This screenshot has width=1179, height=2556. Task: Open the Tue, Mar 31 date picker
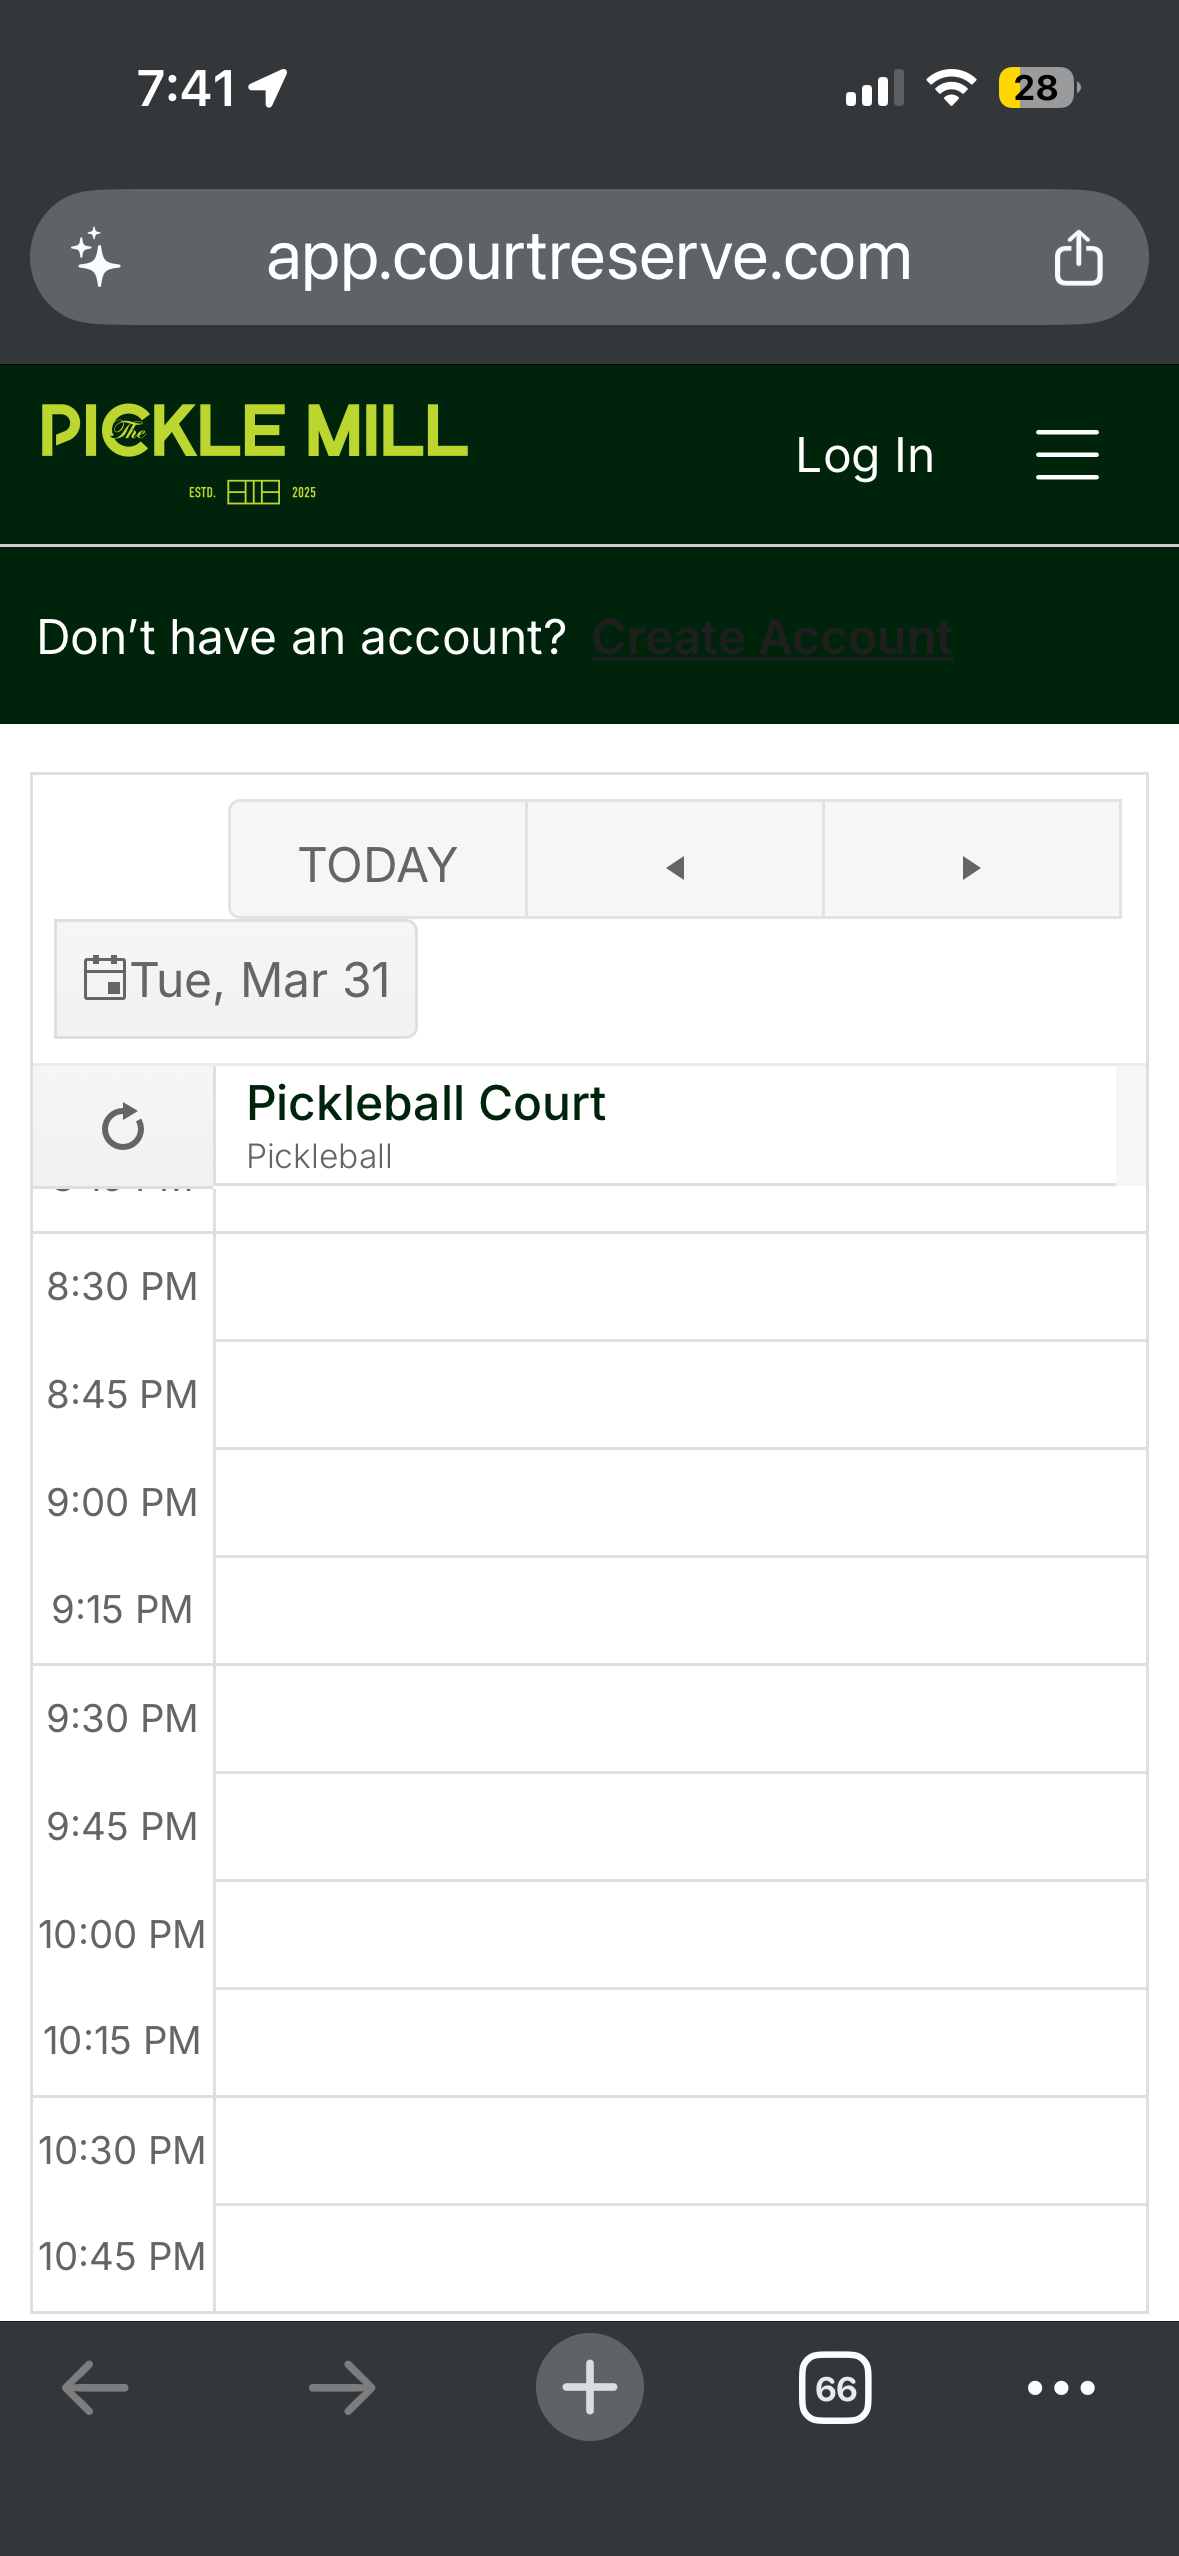[236, 980]
